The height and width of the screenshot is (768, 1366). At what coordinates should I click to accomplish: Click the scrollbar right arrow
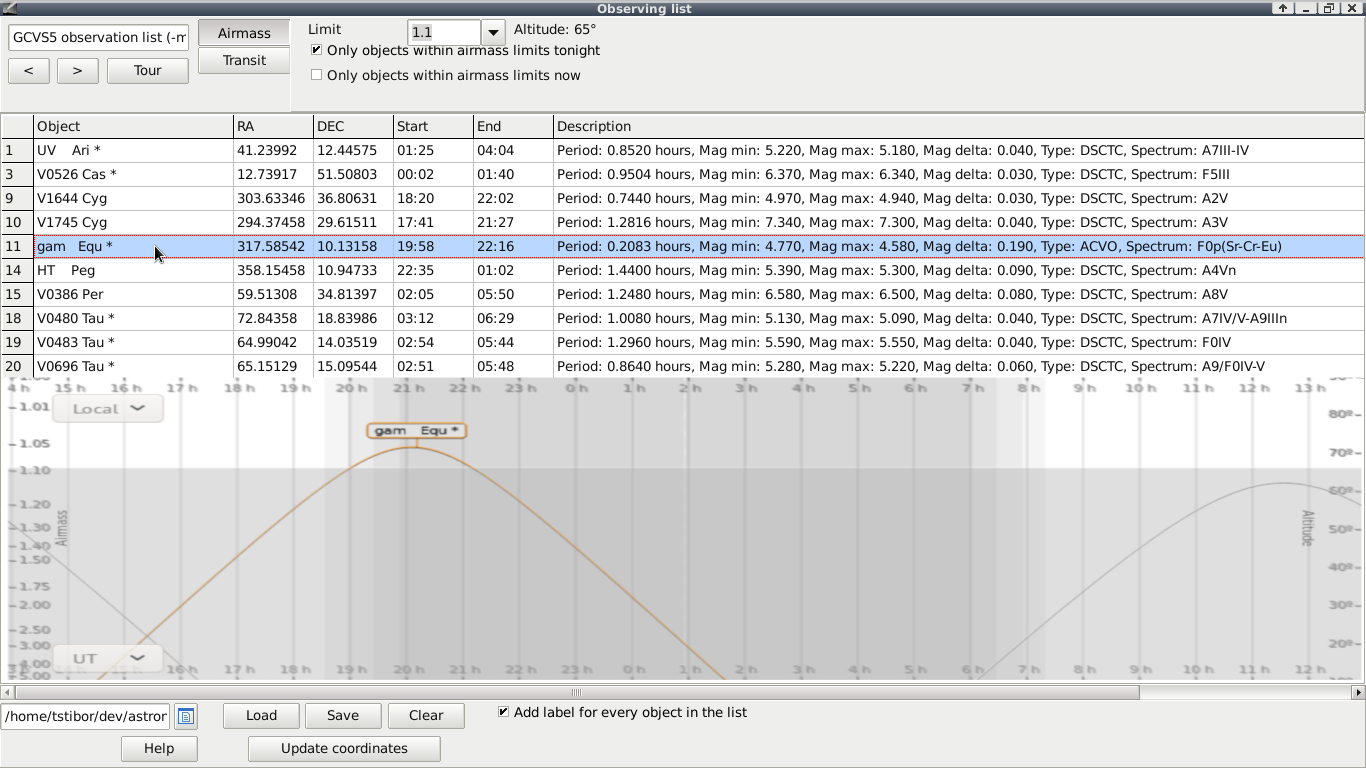1357,692
